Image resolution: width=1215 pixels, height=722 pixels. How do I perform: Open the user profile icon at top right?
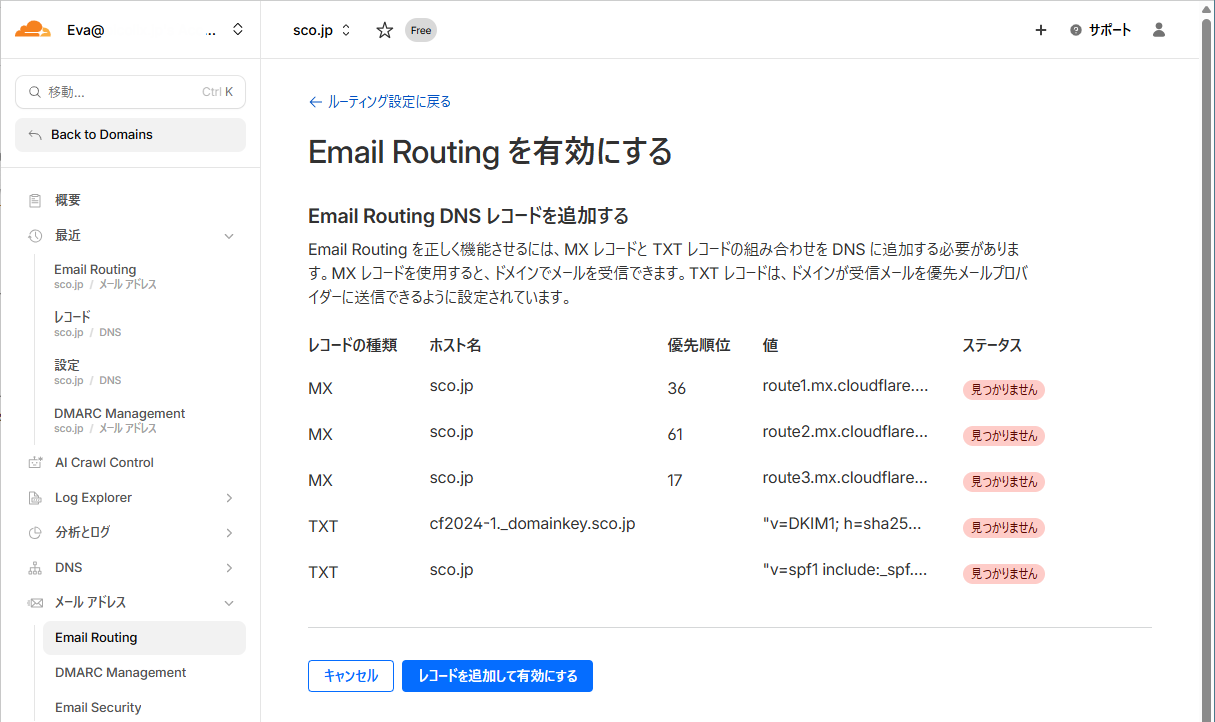1158,30
